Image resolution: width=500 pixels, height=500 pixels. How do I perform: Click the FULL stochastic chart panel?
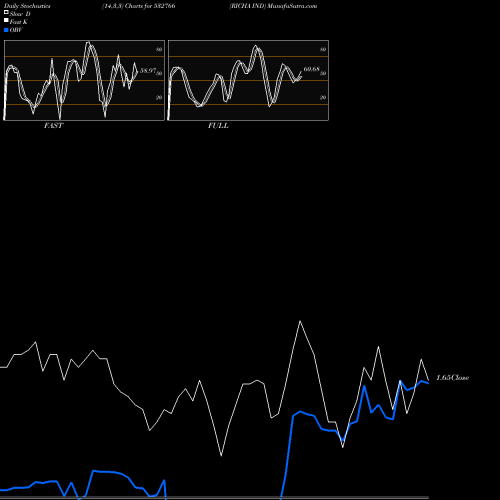[x=248, y=80]
